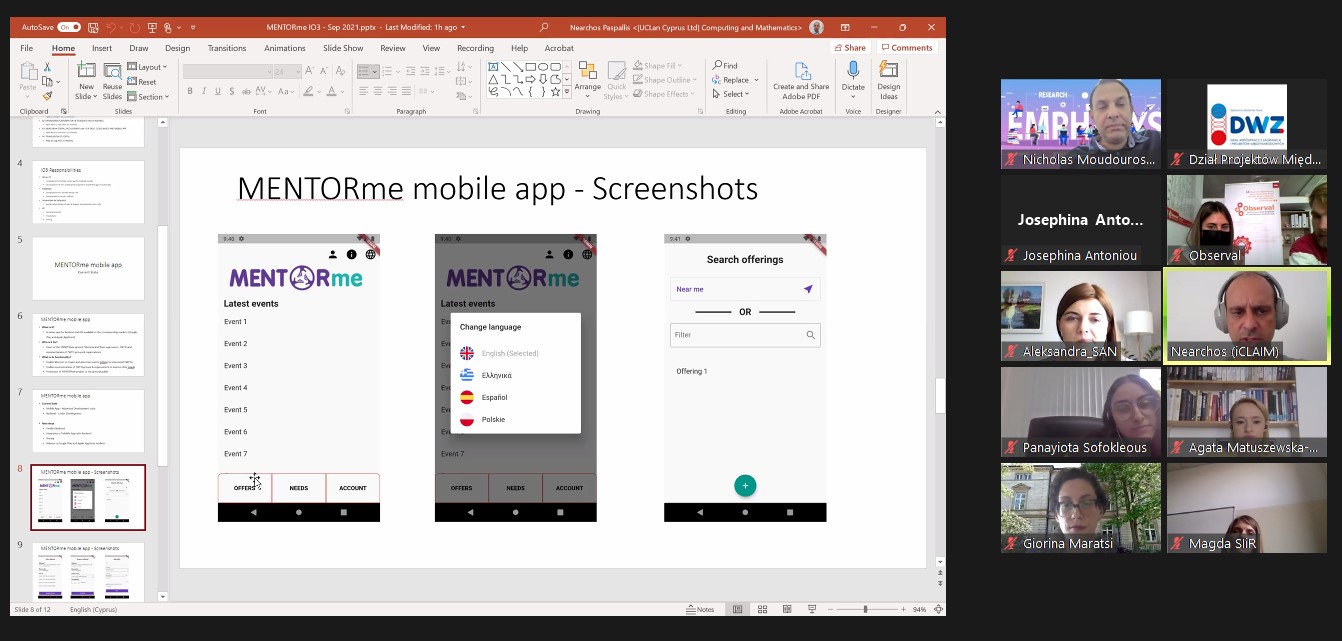Screen dimensions: 1342x641
Task: Switch to the Transitions ribbon tab
Action: [227, 48]
